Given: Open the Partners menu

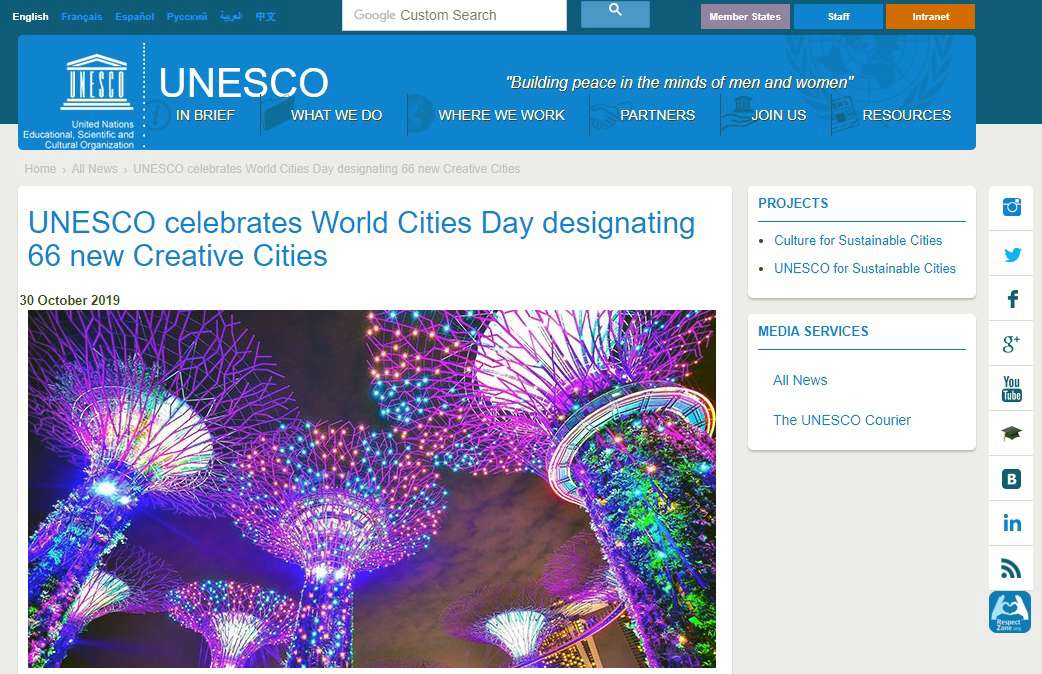Looking at the screenshot, I should [657, 115].
